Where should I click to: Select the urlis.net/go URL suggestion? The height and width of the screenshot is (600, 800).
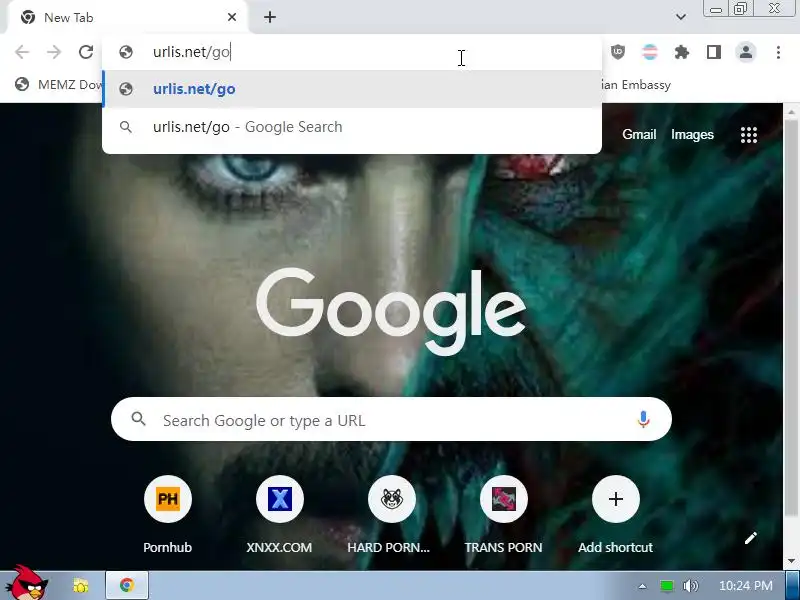pos(352,89)
